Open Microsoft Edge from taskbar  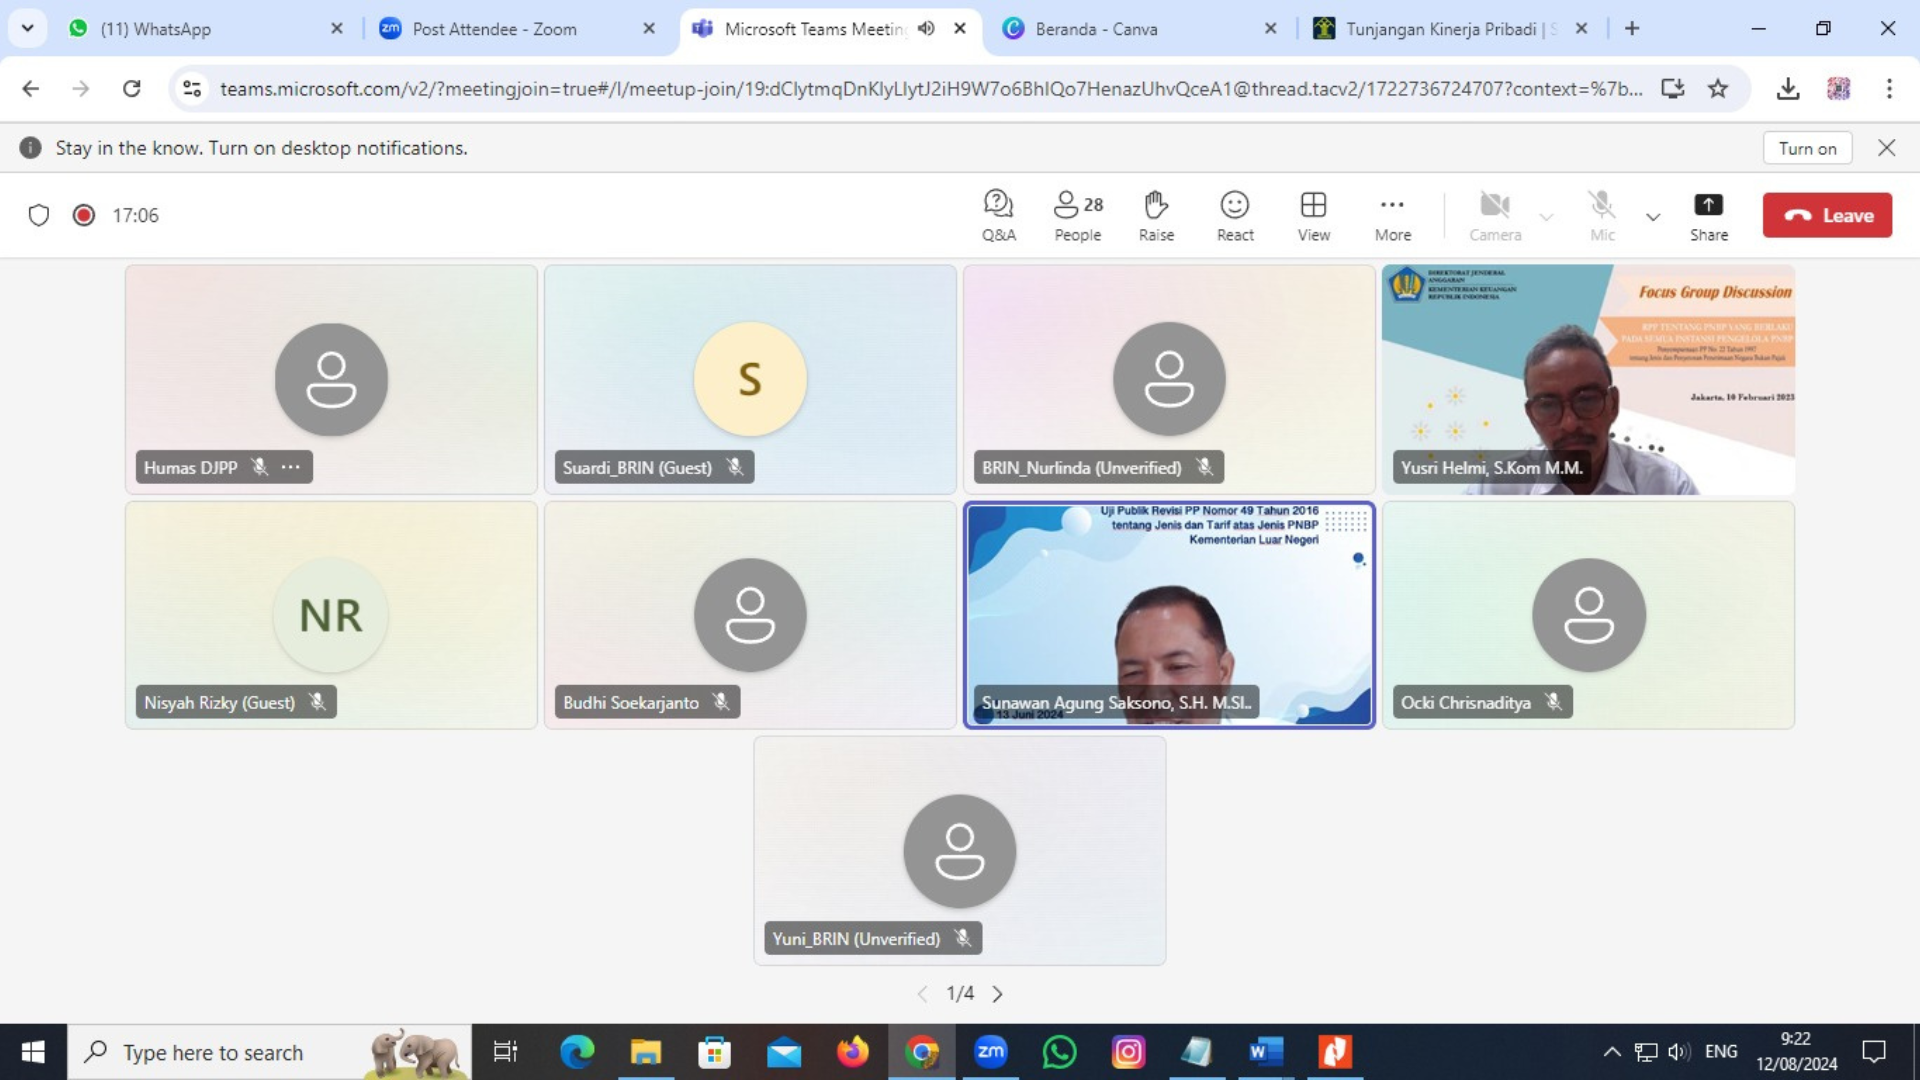(577, 1052)
